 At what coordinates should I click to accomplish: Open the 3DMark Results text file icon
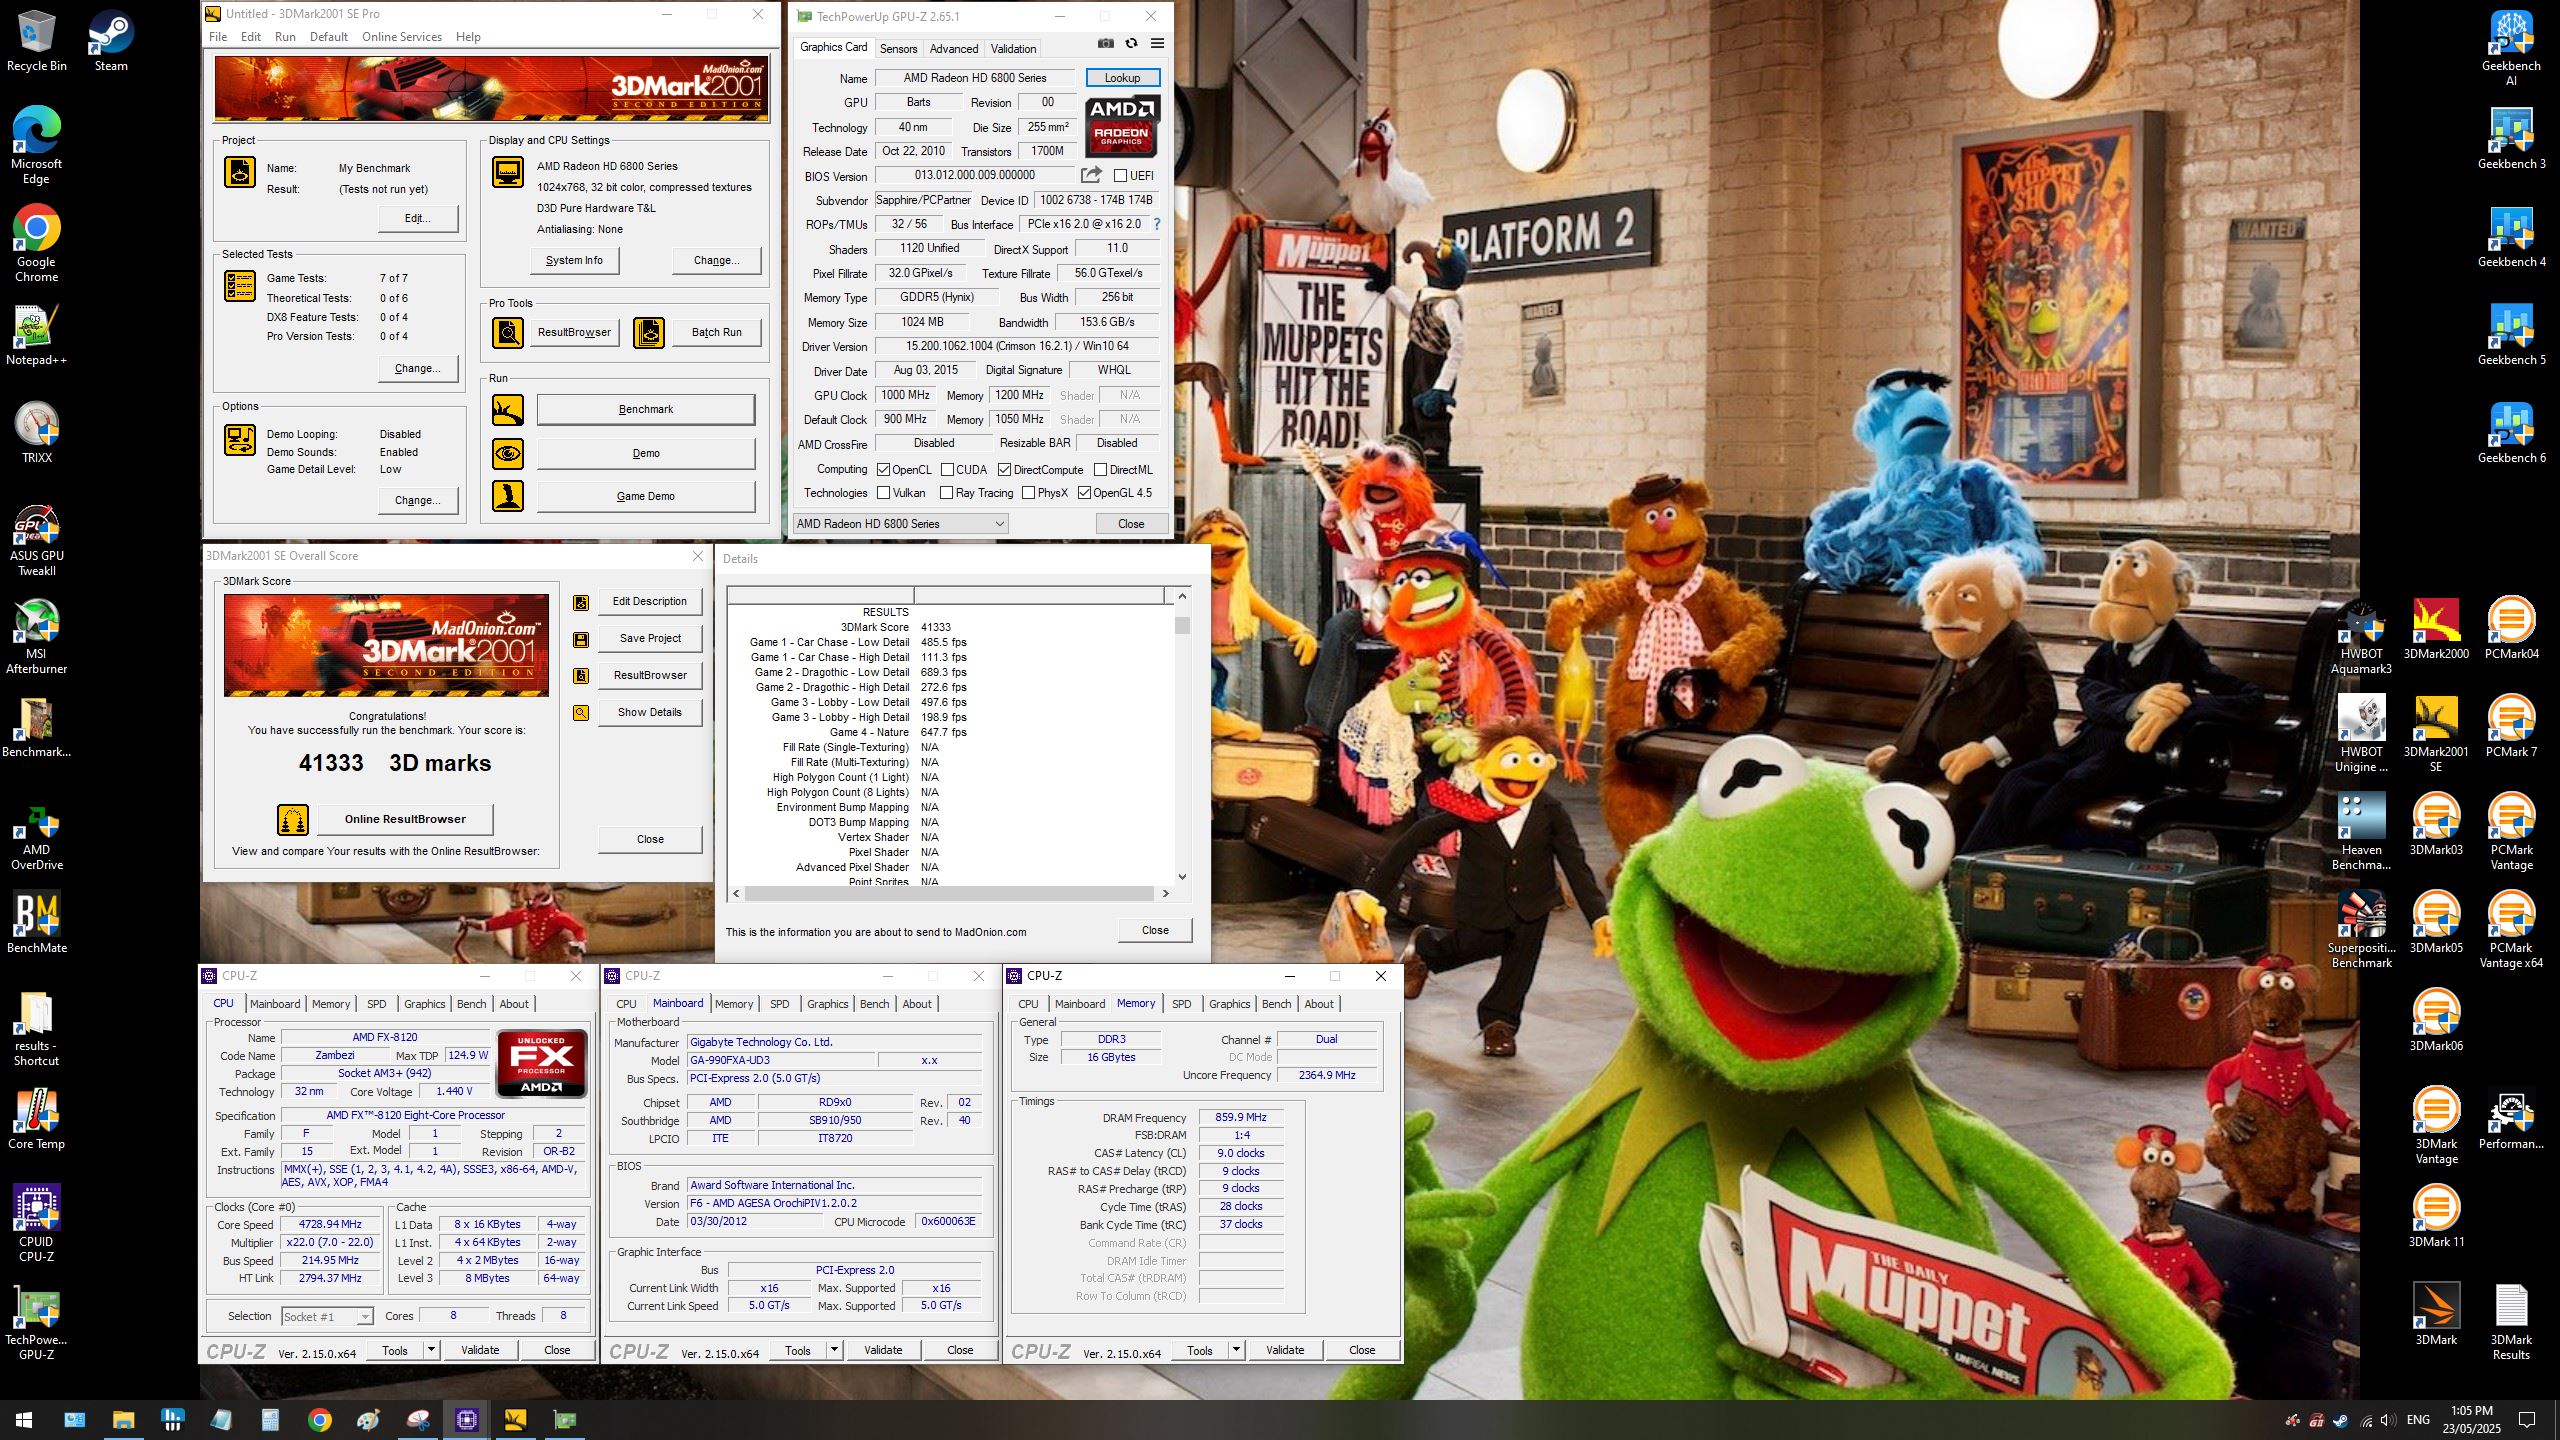pyautogui.click(x=2511, y=1322)
